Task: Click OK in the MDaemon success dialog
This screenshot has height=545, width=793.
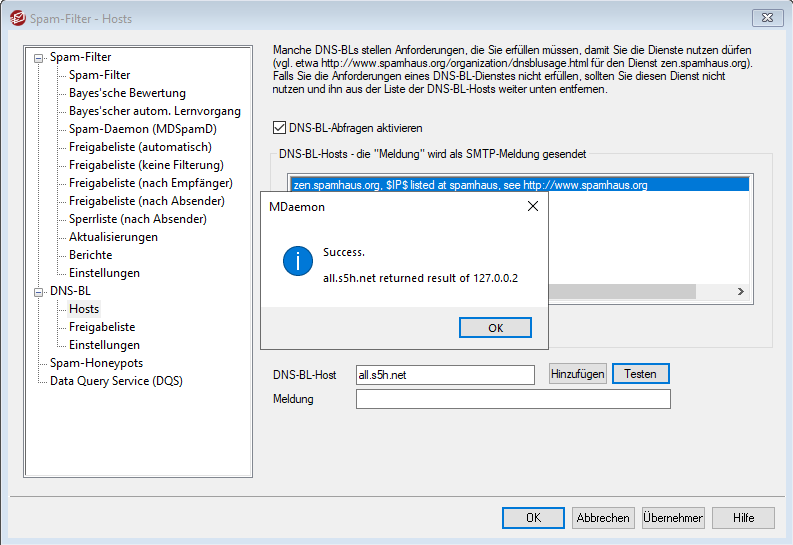Action: tap(495, 328)
